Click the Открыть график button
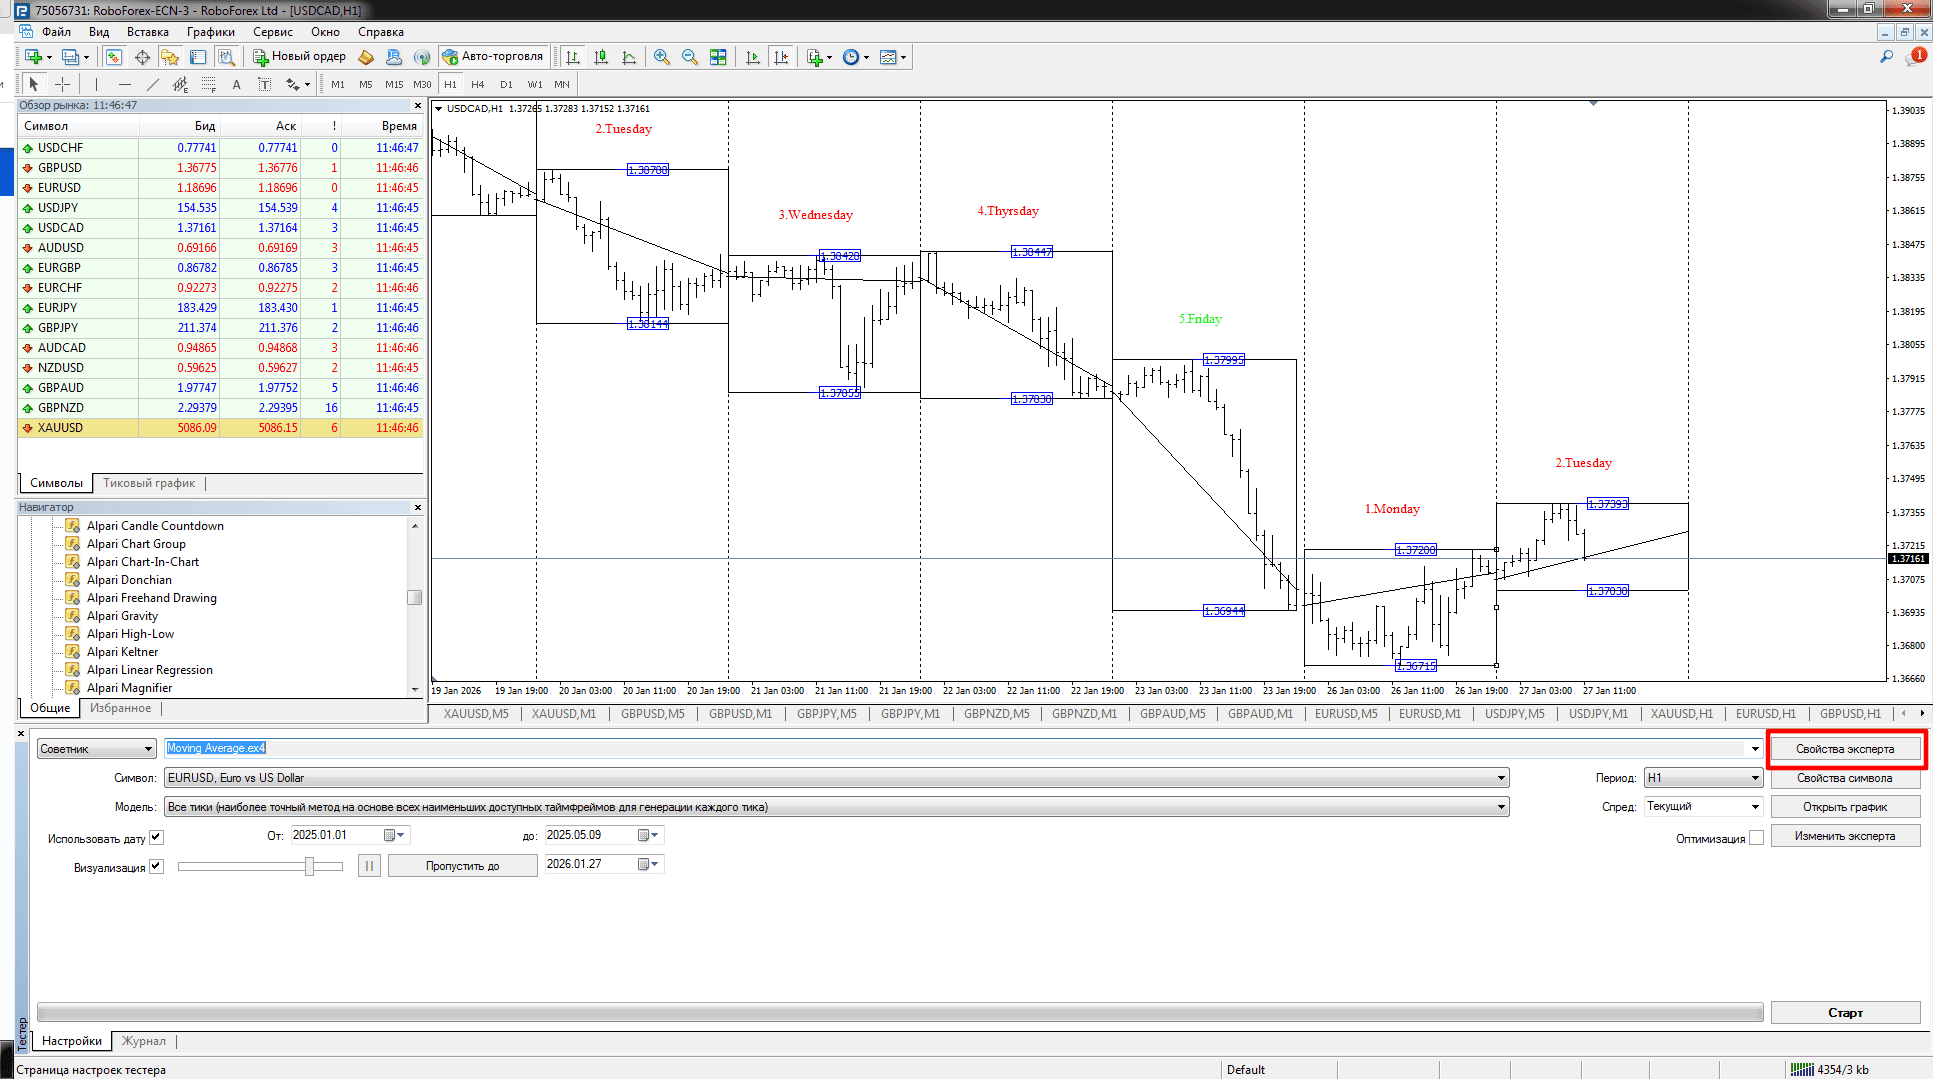This screenshot has width=1933, height=1079. point(1845,807)
